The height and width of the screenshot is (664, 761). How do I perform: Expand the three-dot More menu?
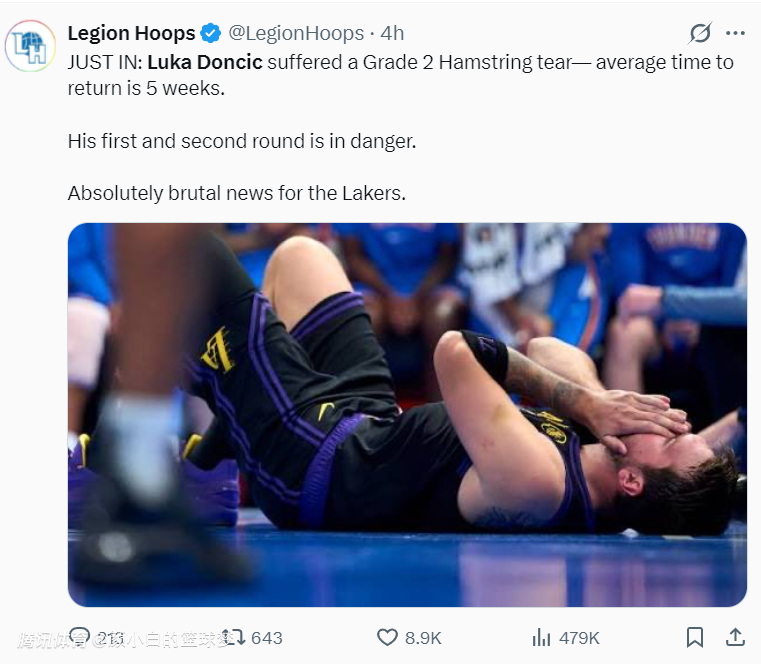click(735, 34)
